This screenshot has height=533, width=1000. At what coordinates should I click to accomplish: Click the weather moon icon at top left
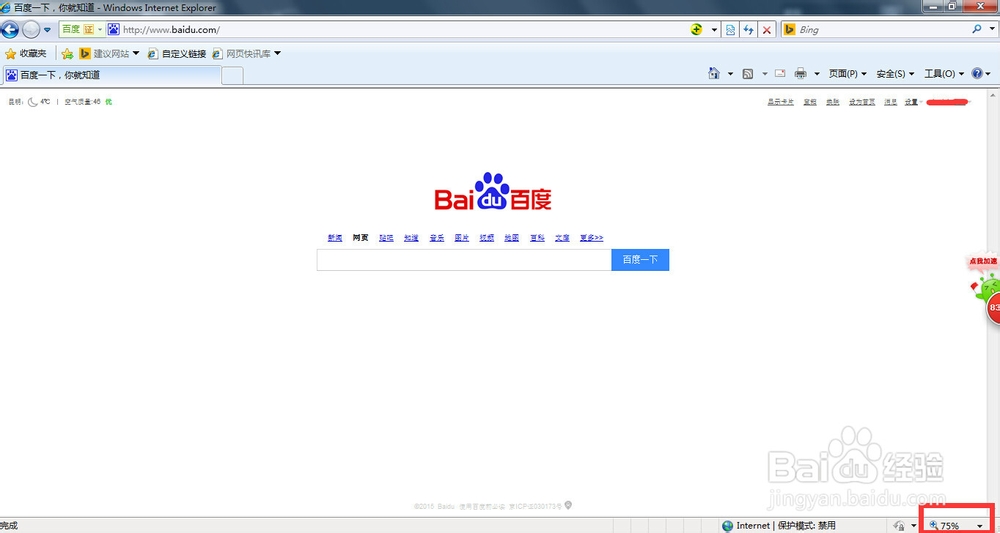33,102
